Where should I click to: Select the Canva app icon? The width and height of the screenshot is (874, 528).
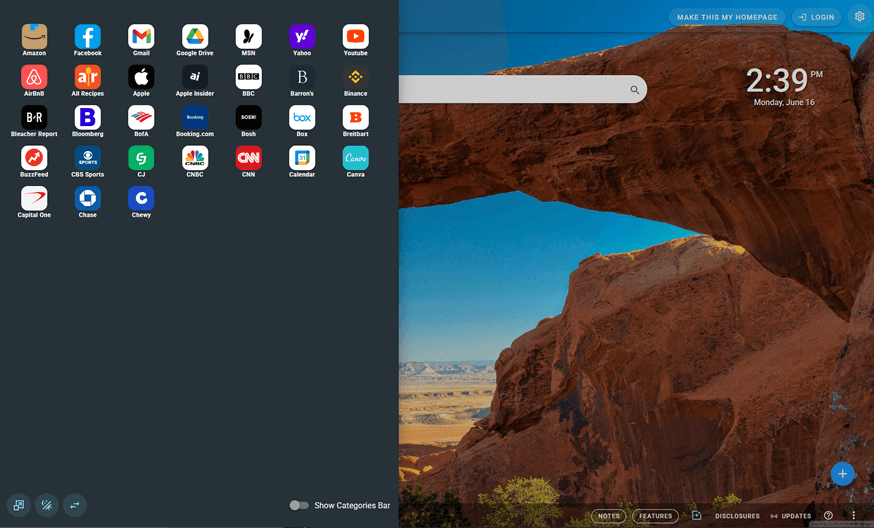(355, 158)
